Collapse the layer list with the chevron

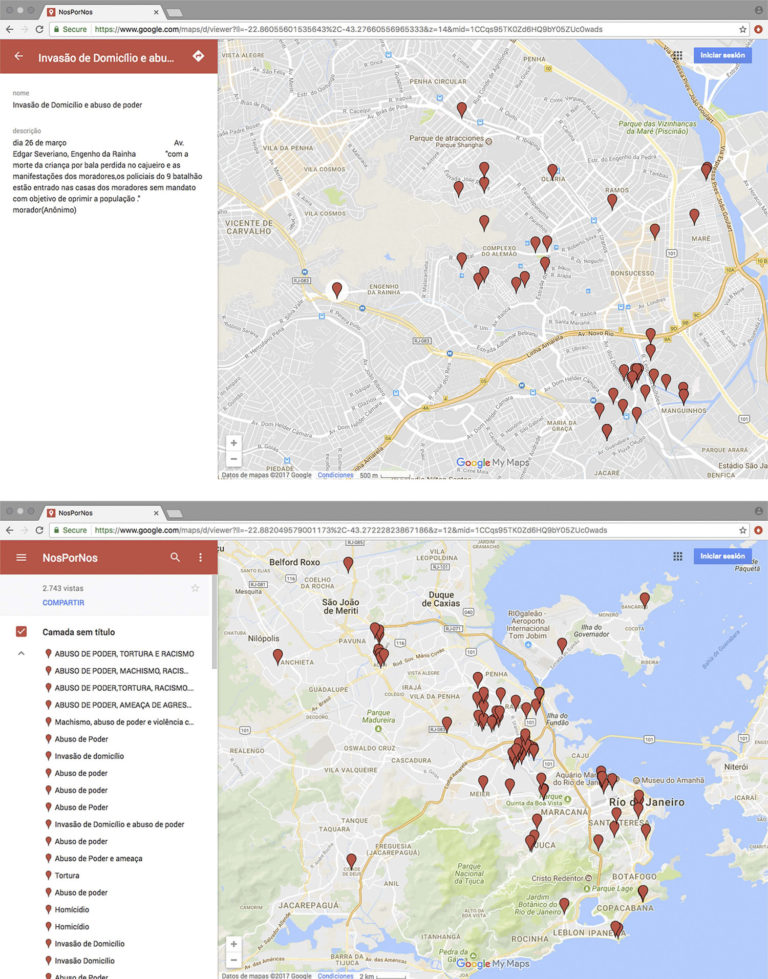coord(21,653)
